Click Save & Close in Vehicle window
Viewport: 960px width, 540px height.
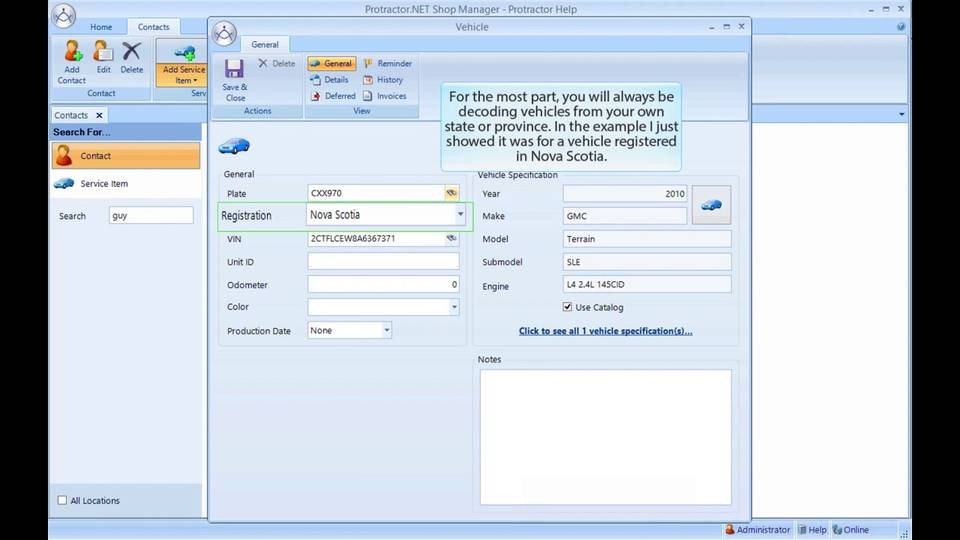click(x=234, y=80)
